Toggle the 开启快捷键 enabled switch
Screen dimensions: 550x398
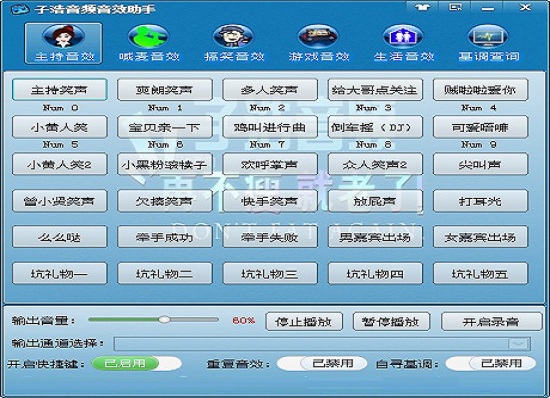point(137,363)
